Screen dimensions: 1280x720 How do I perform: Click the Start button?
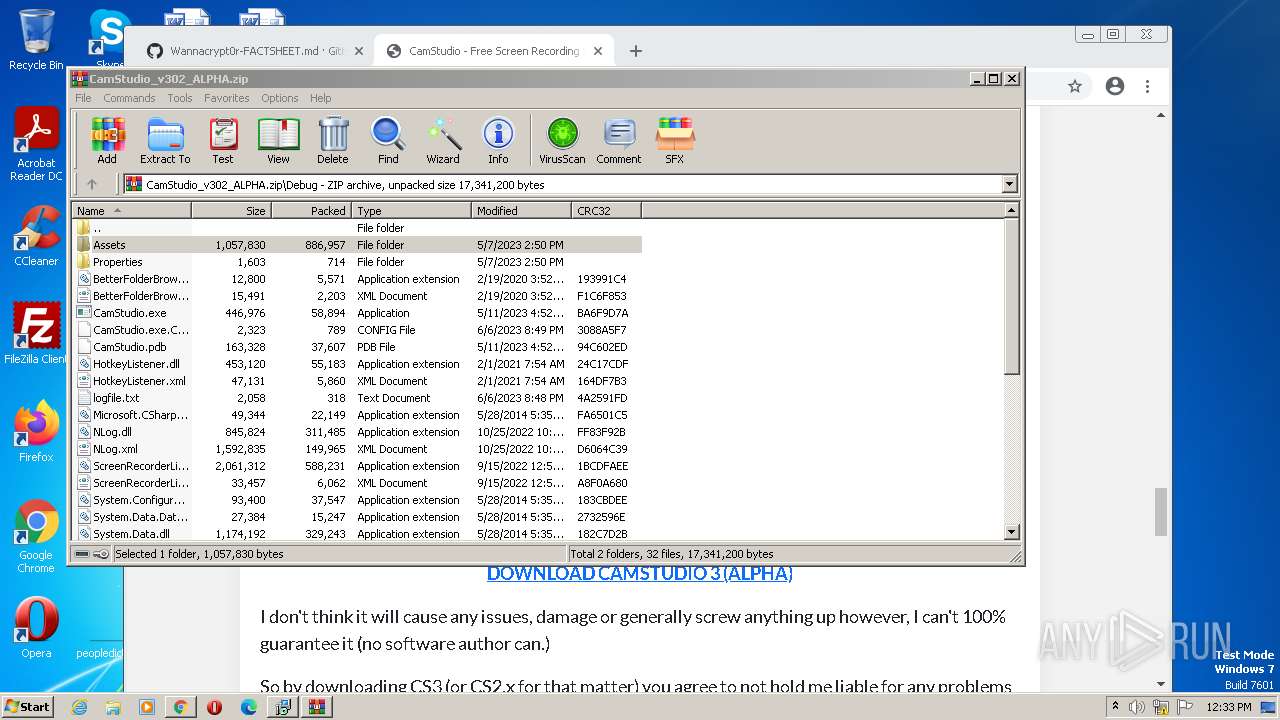[28, 706]
